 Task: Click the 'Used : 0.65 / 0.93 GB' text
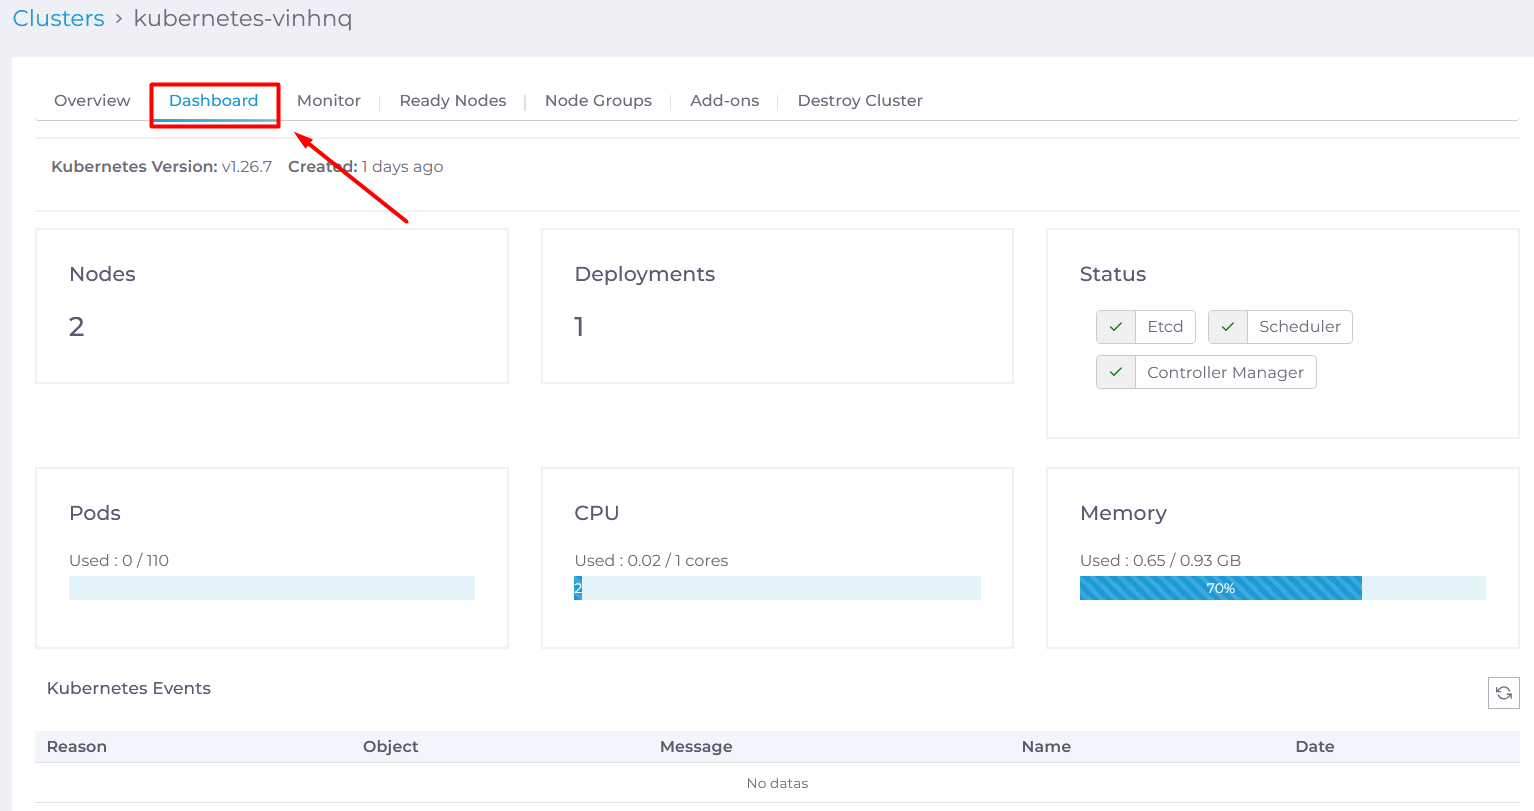pos(1160,560)
